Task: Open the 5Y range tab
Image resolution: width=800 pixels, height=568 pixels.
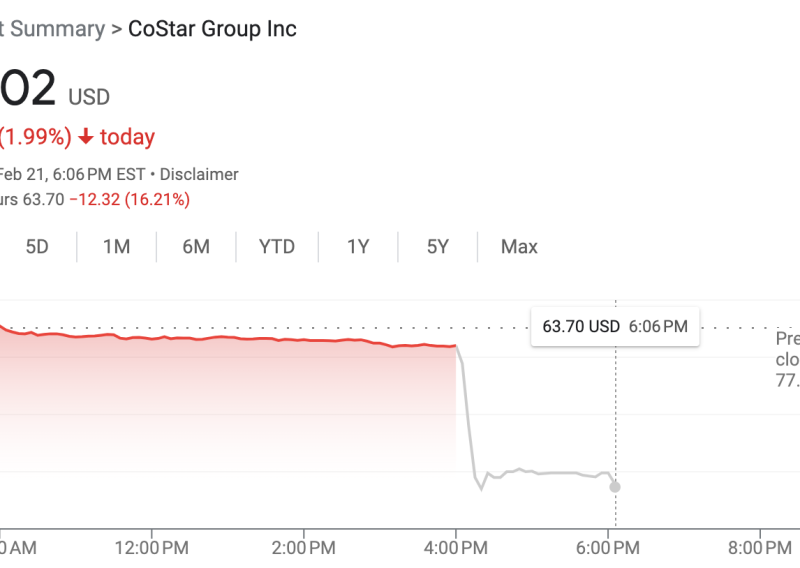Action: (x=438, y=247)
